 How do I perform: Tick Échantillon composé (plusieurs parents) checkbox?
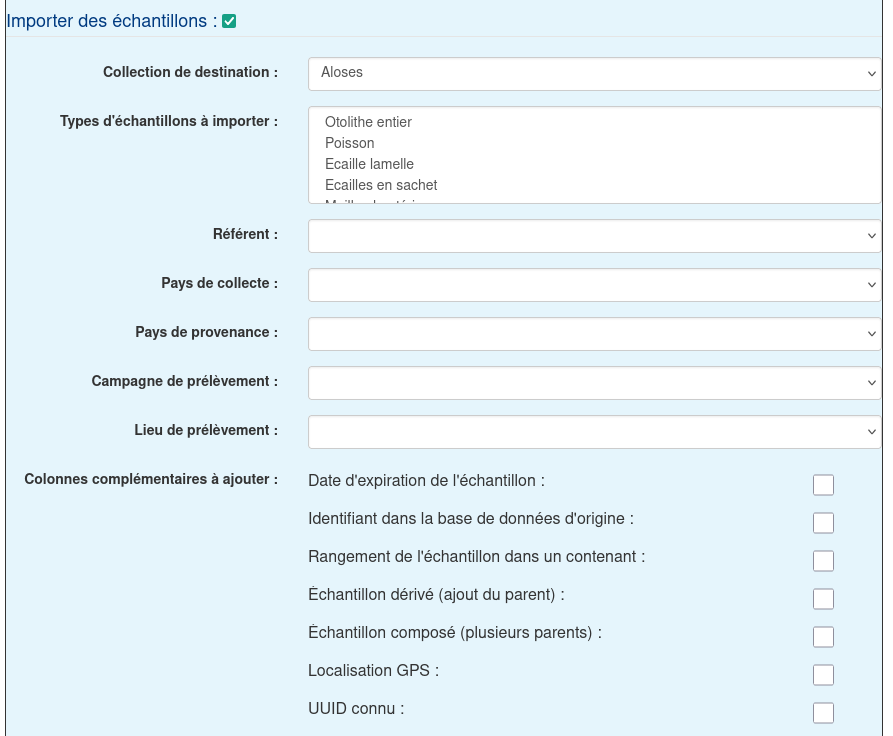823,637
